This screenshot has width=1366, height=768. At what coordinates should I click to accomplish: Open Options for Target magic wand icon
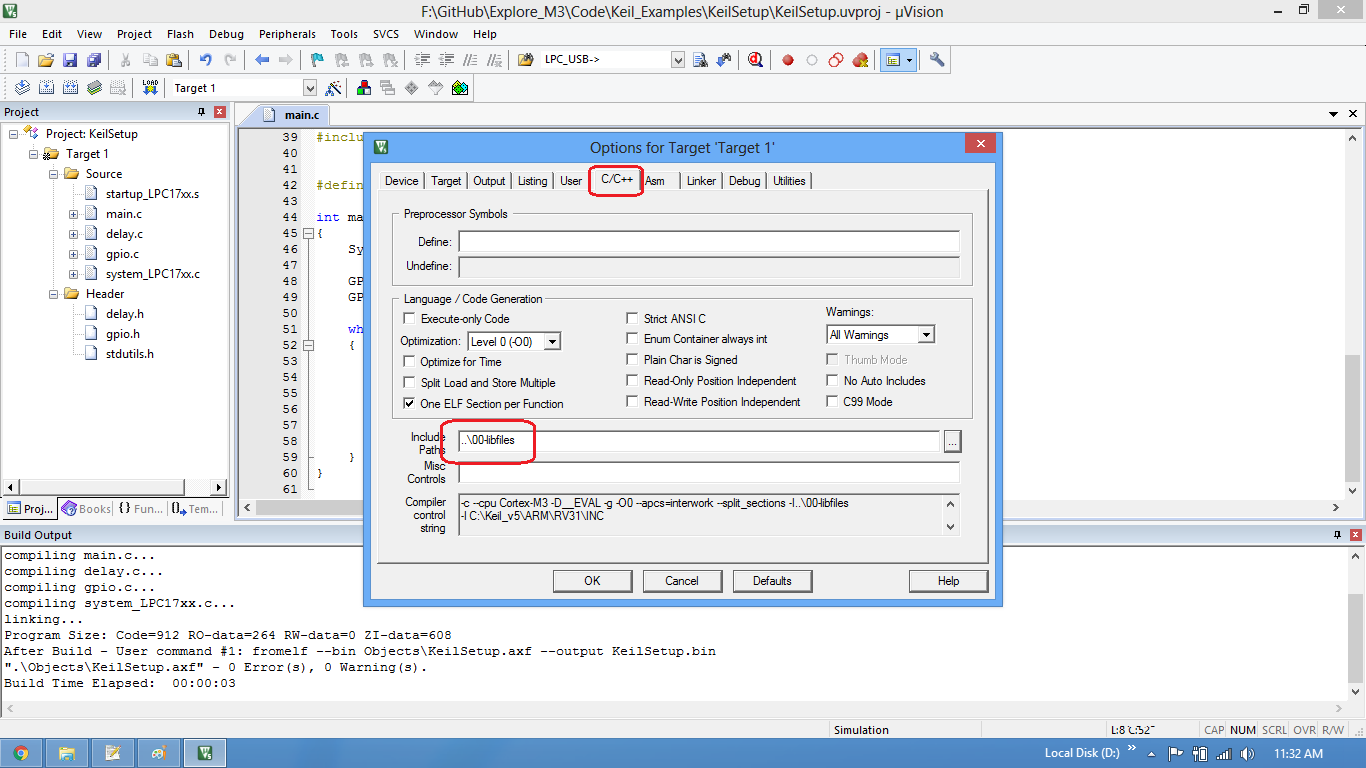click(x=334, y=88)
